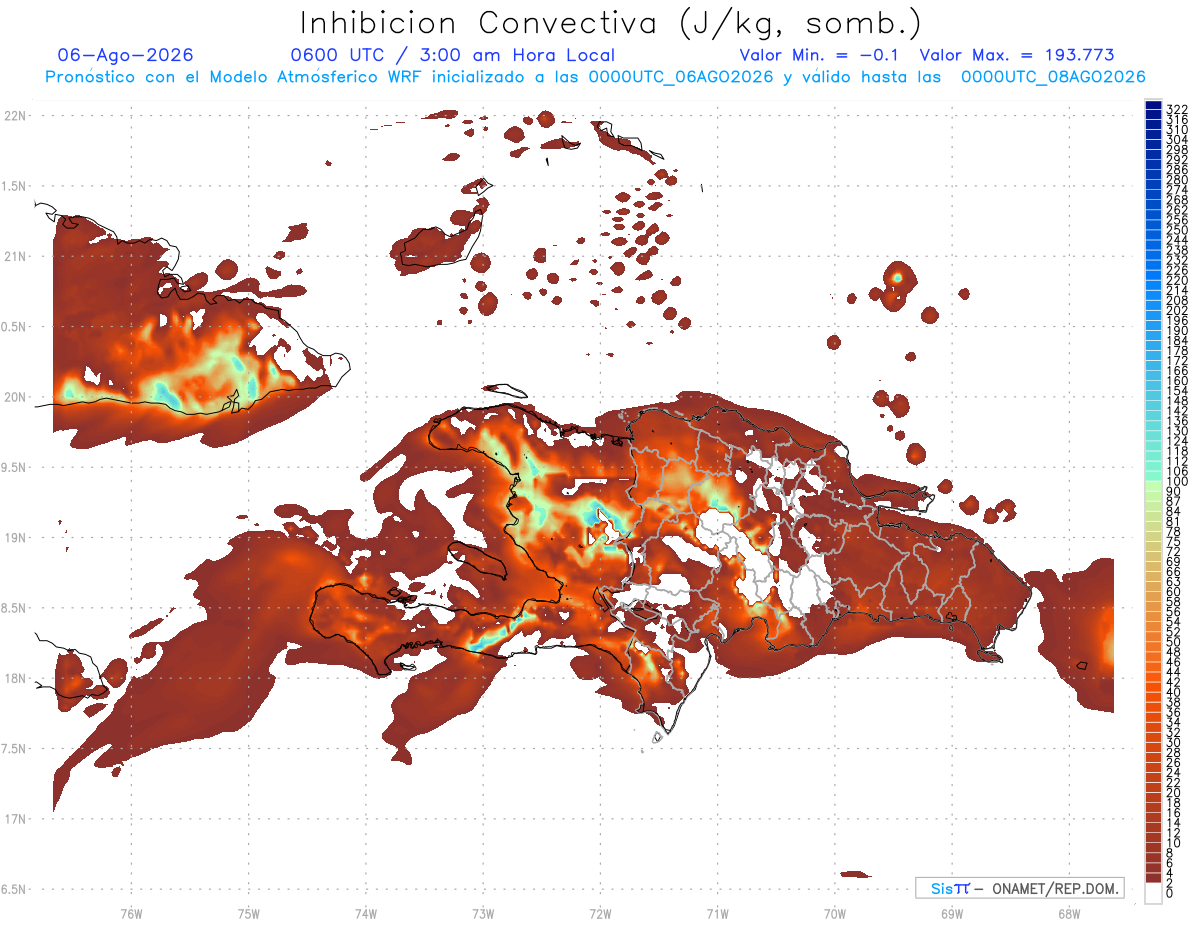Click the "69W" longitude label
This screenshot has height=927, width=1200.
click(x=952, y=913)
